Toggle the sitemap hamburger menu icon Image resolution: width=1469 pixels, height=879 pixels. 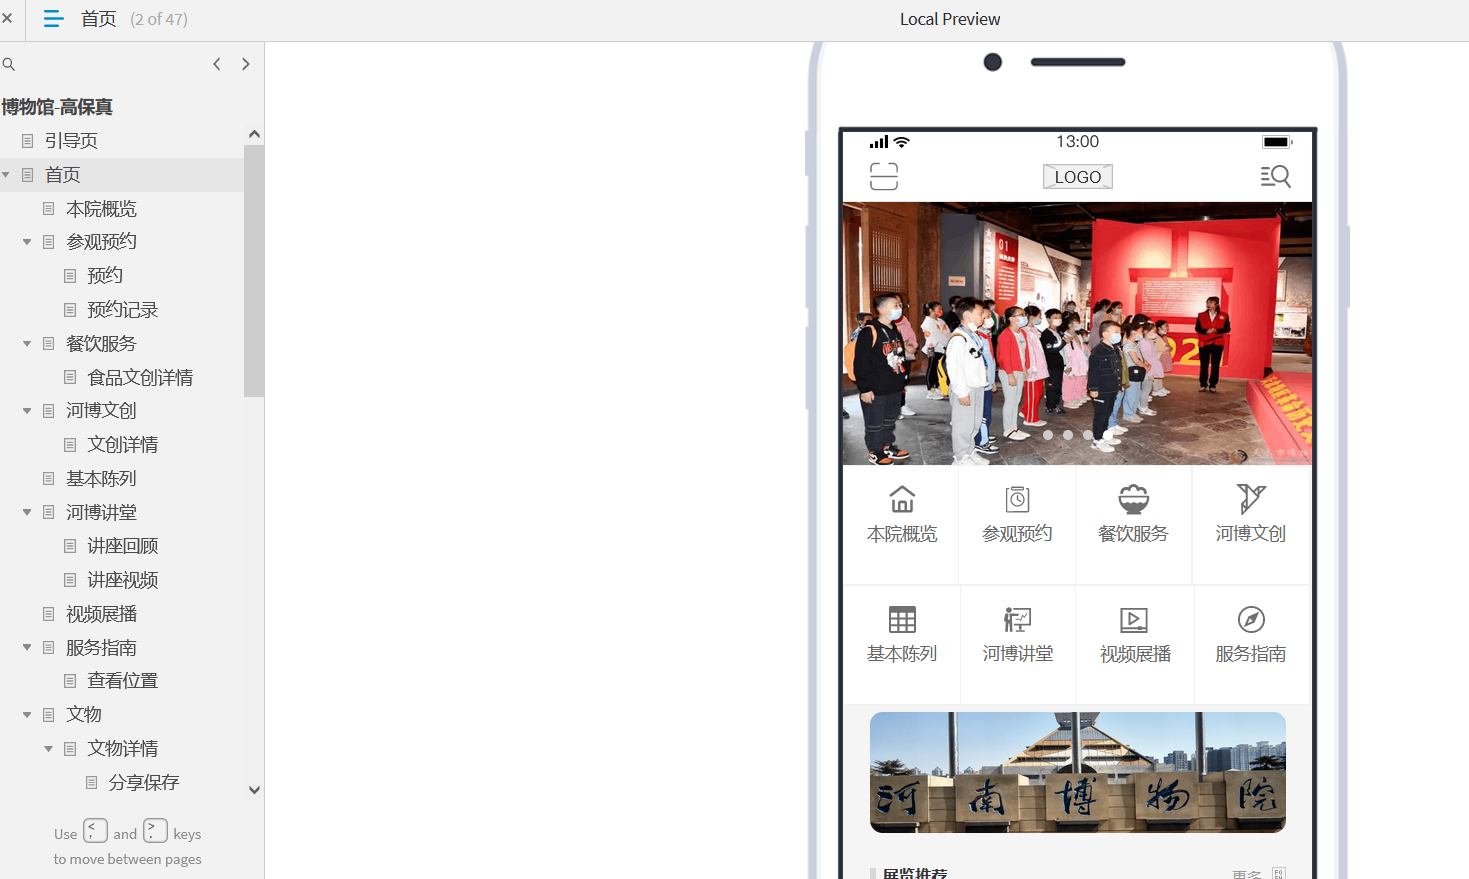coord(53,18)
